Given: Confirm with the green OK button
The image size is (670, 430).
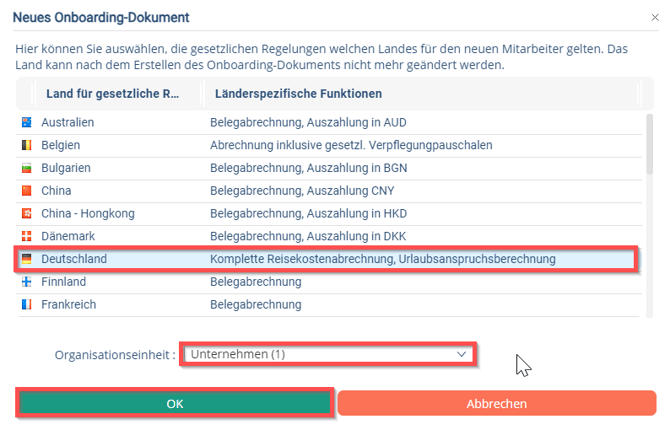Looking at the screenshot, I should coord(174,403).
